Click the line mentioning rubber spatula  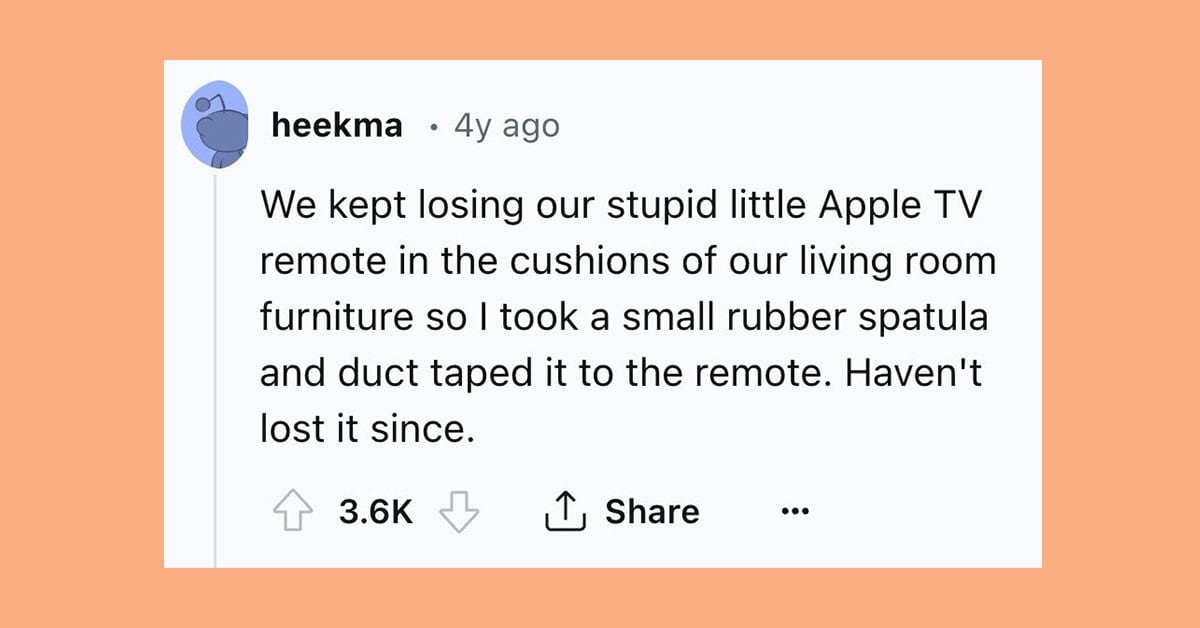[624, 318]
